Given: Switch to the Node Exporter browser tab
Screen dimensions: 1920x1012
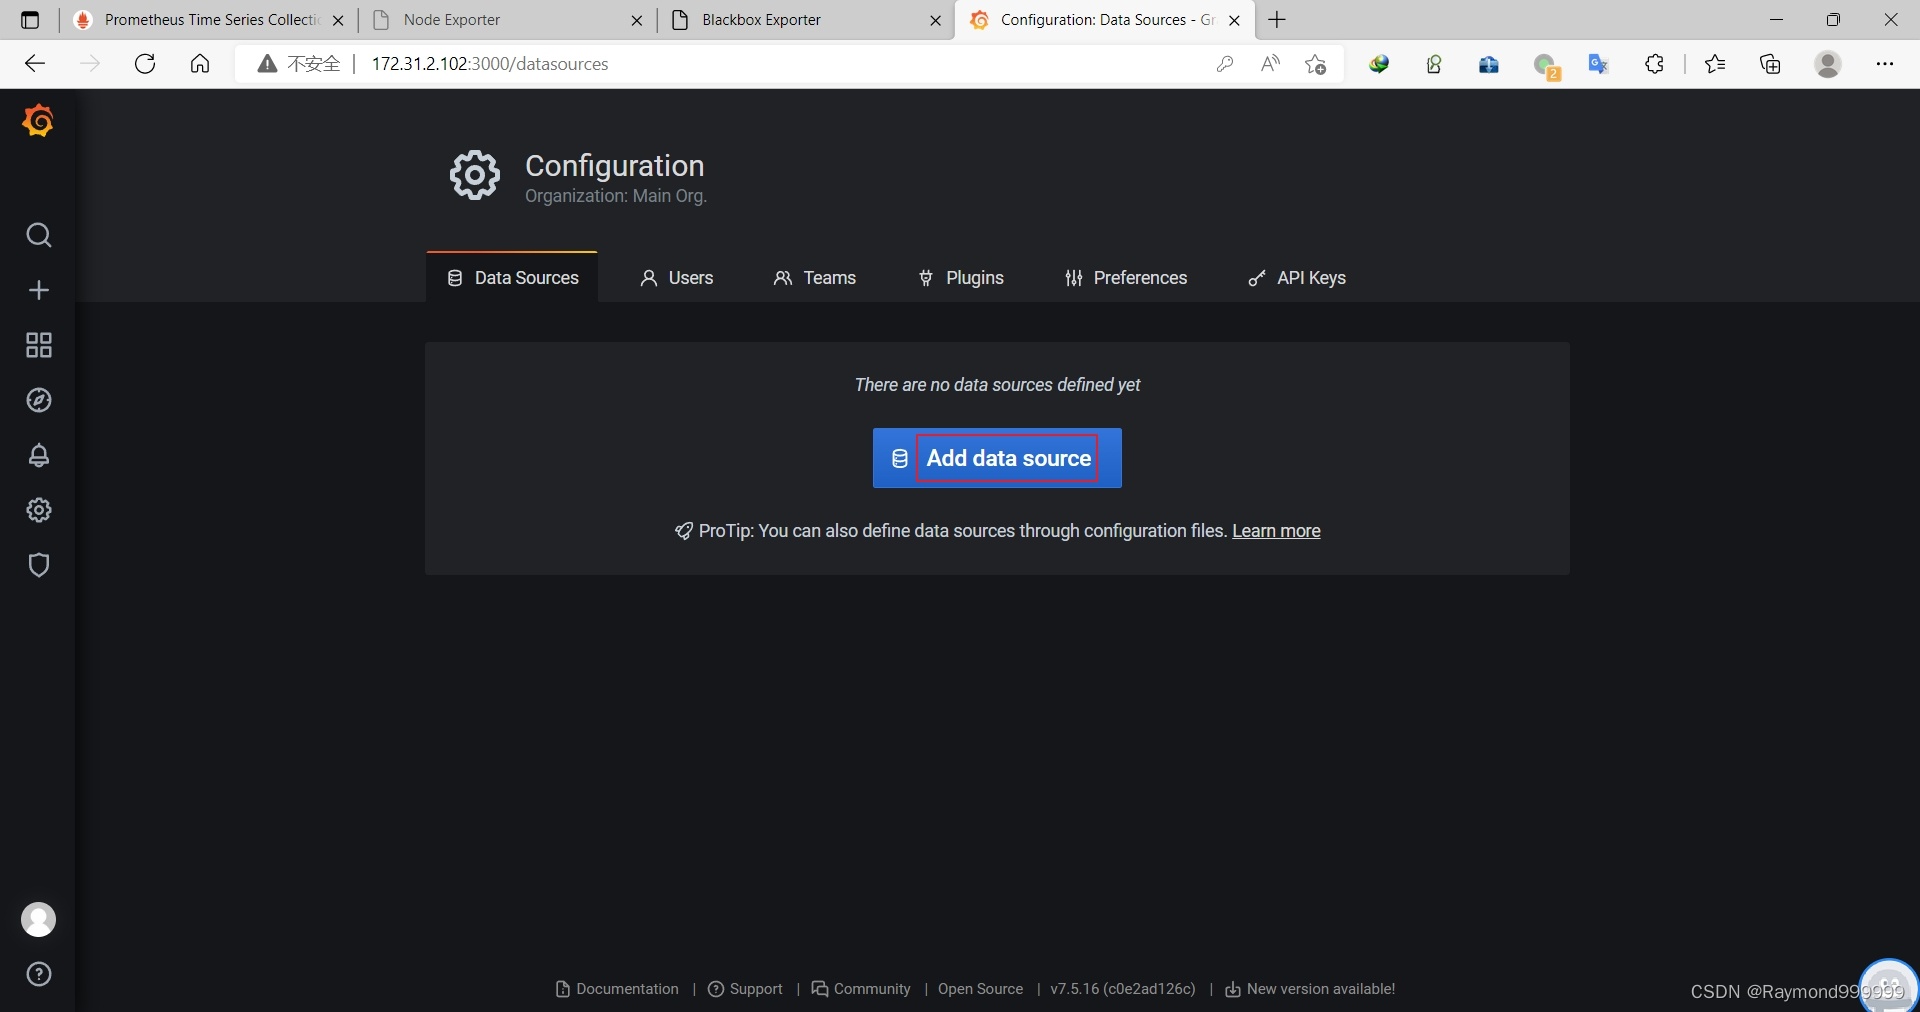Looking at the screenshot, I should (x=508, y=20).
